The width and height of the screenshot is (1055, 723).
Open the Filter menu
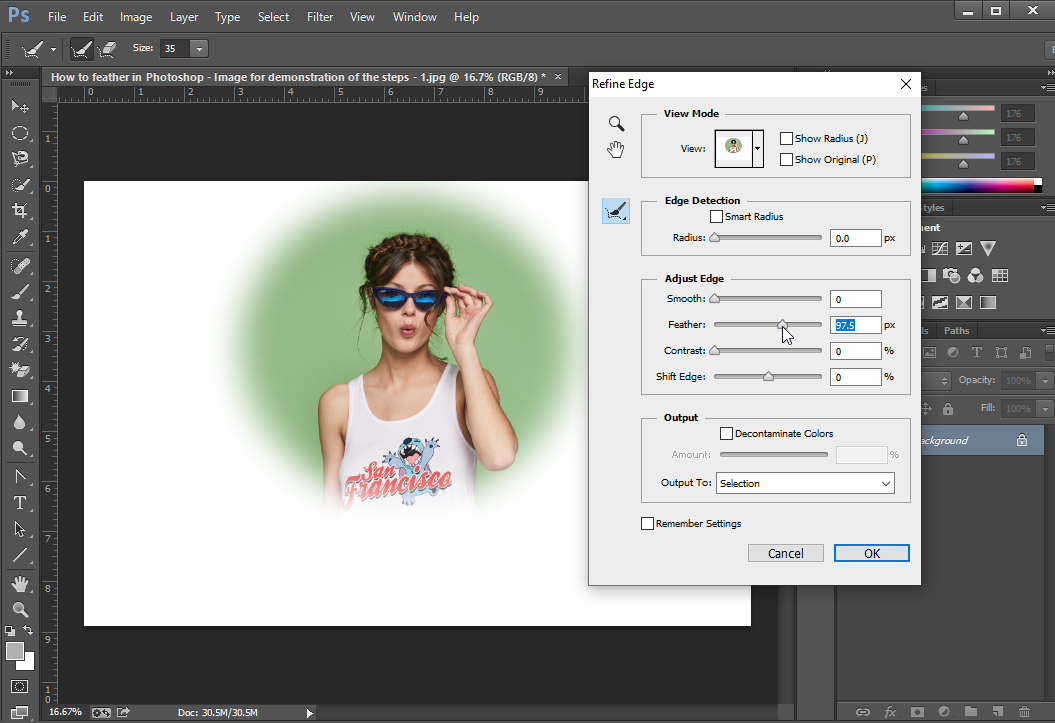click(320, 17)
